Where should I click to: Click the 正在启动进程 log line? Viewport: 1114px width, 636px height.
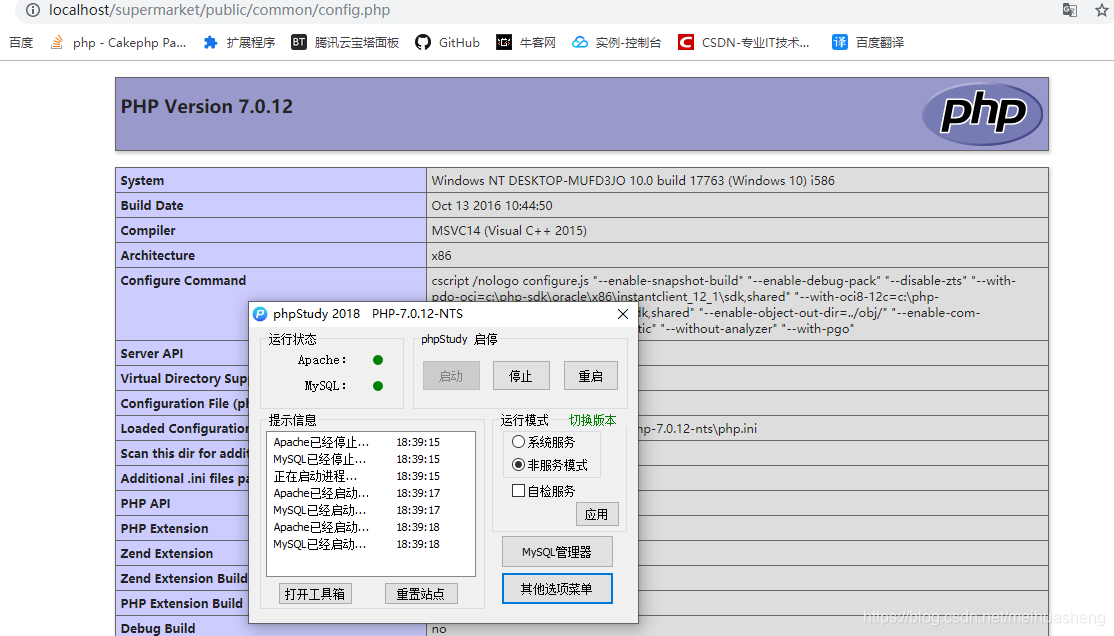(x=357, y=476)
